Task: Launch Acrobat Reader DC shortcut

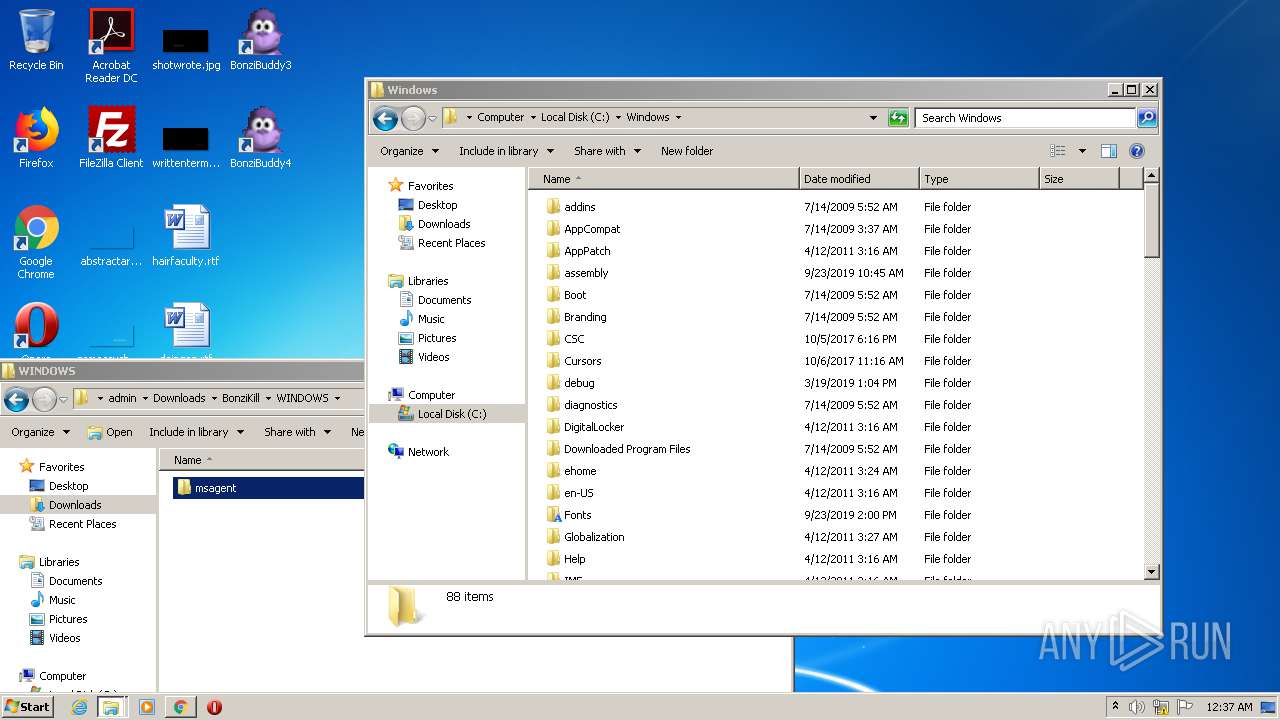Action: (111, 46)
